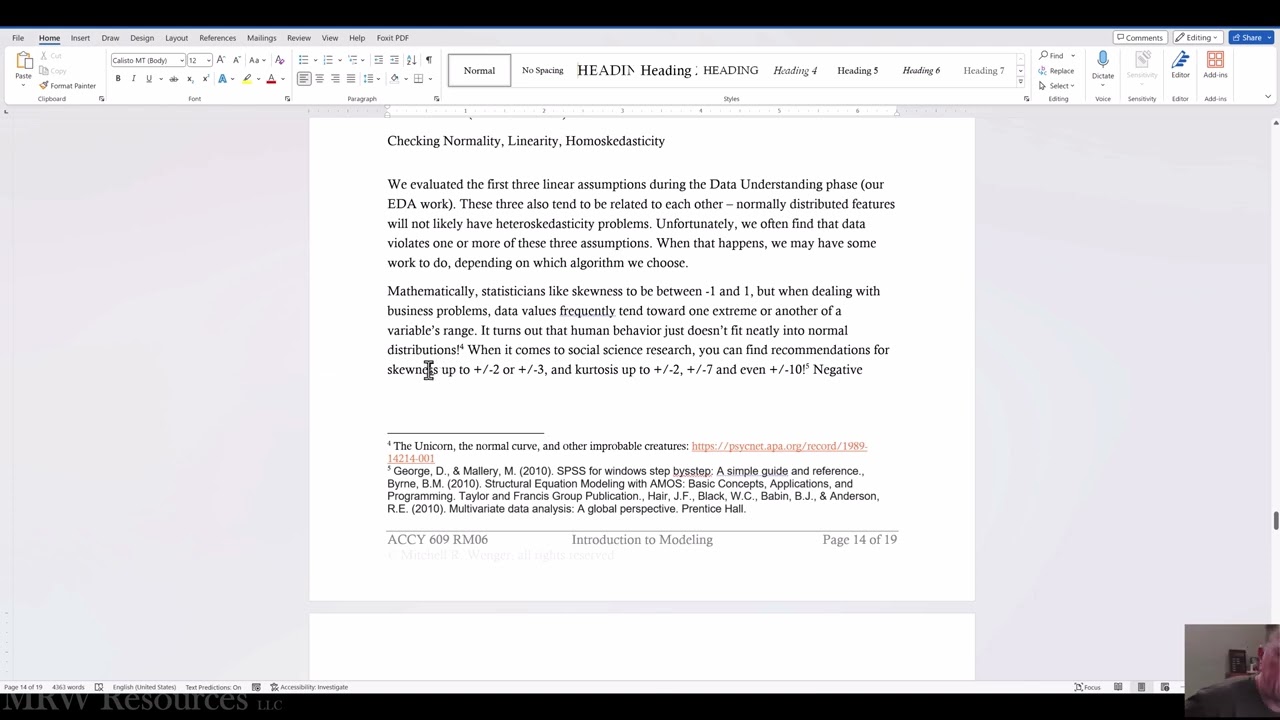The height and width of the screenshot is (720, 1280).
Task: Toggle Text Predictions On setting
Action: pyautogui.click(x=213, y=687)
